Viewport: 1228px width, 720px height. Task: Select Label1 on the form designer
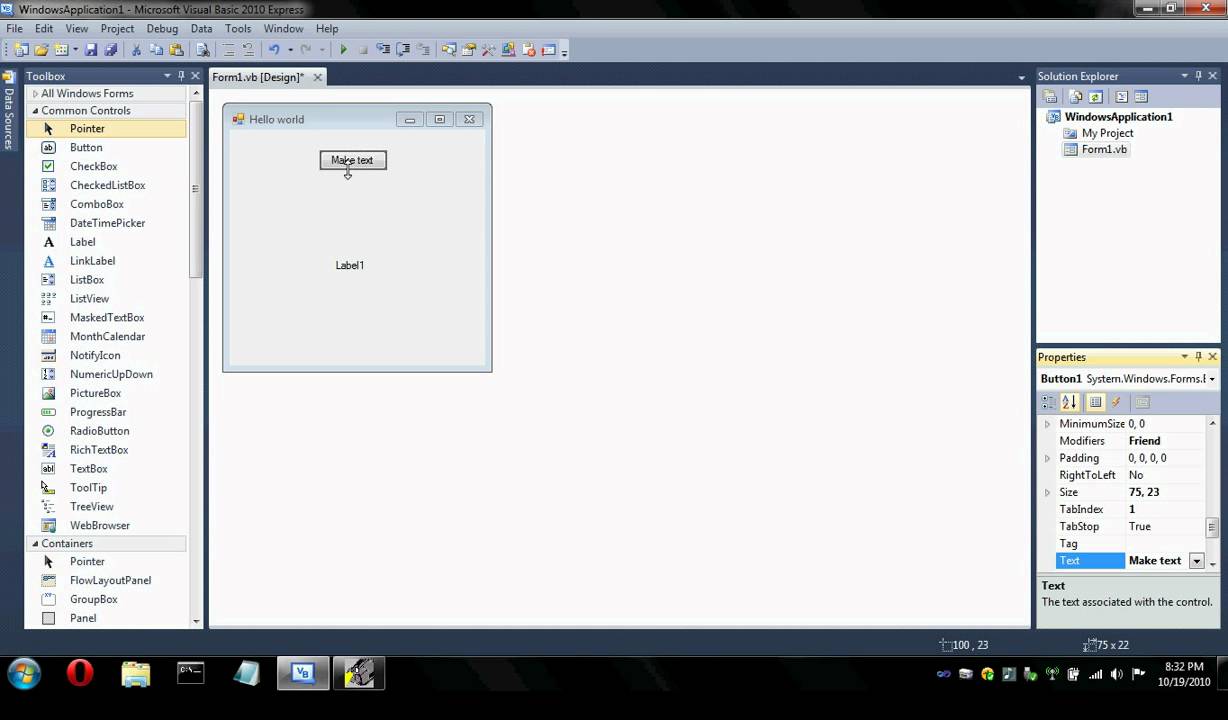tap(350, 265)
